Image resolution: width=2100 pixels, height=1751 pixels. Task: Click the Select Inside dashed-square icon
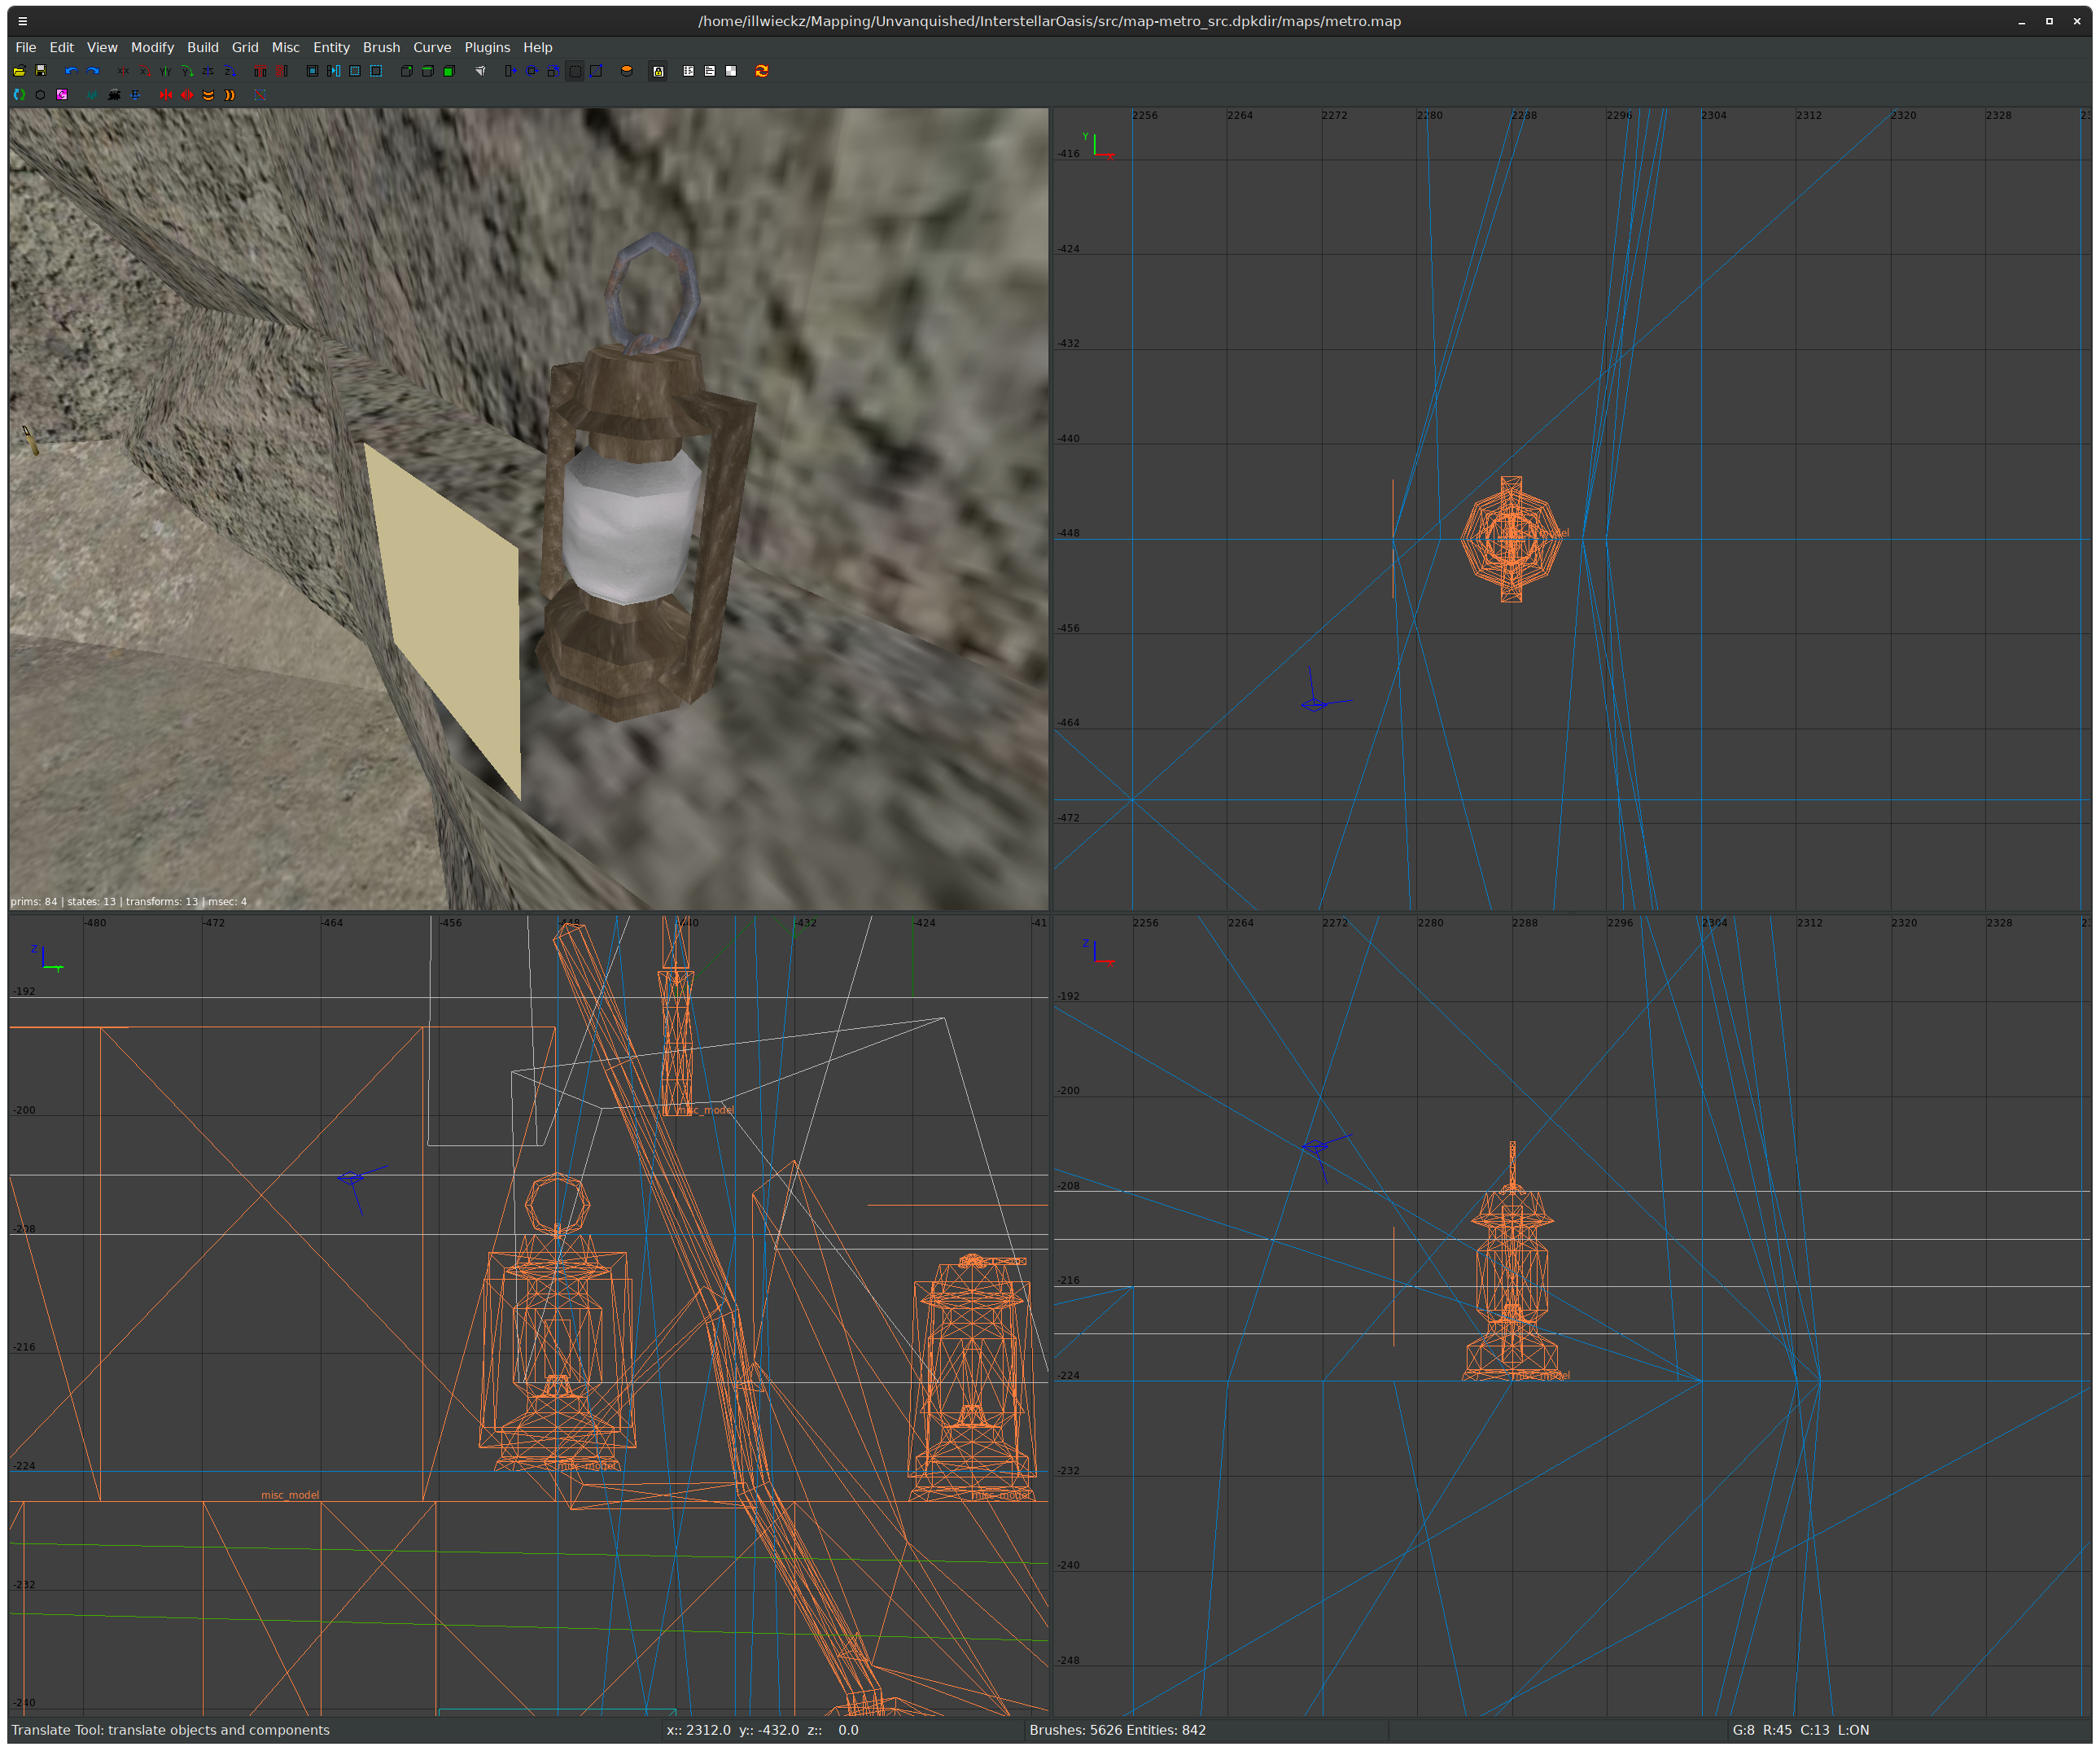[355, 71]
